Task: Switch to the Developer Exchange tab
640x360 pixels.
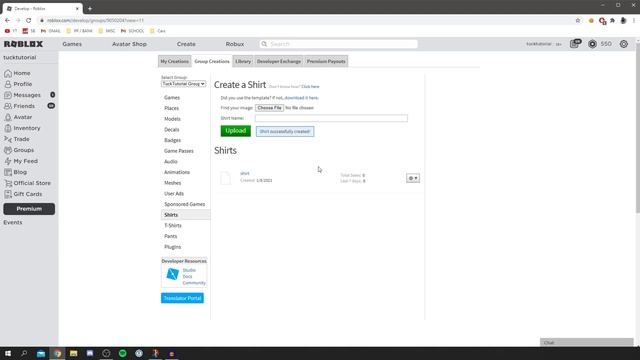Action: click(279, 61)
